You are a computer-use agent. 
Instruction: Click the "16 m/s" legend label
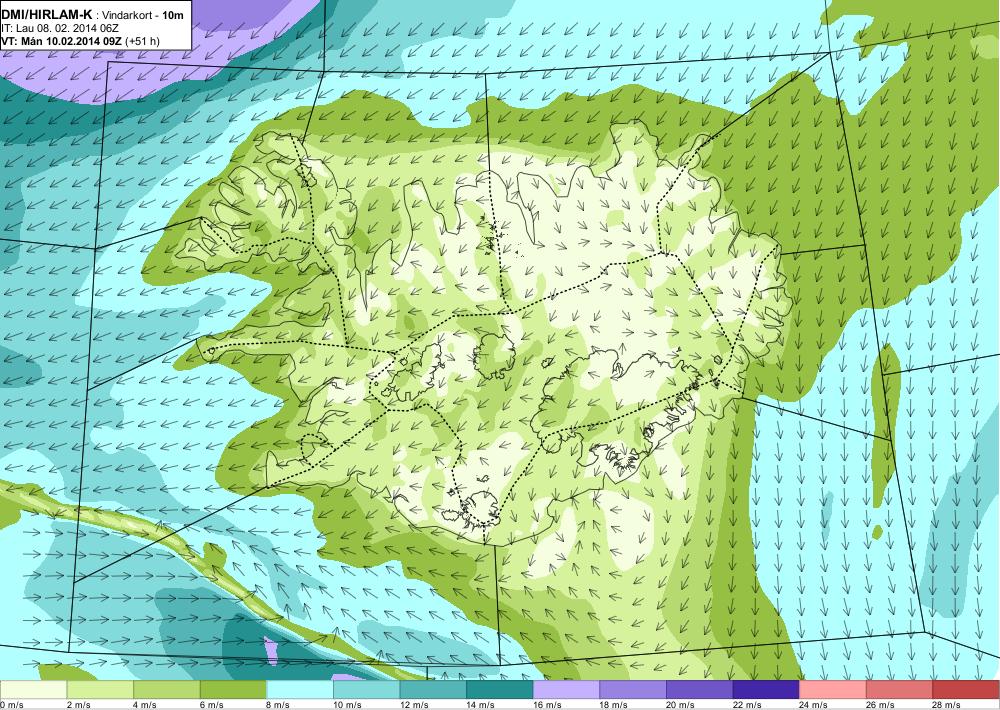pyautogui.click(x=547, y=705)
